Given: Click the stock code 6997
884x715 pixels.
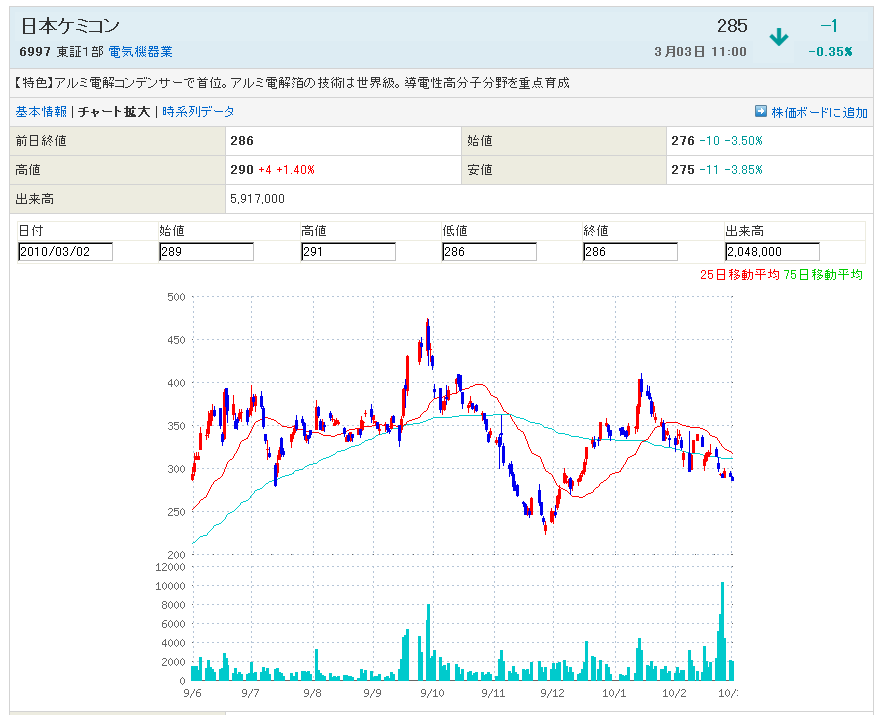Looking at the screenshot, I should pyautogui.click(x=36, y=52).
